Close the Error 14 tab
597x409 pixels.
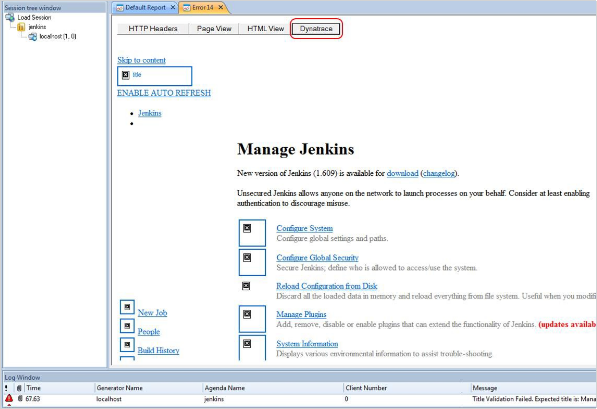pyautogui.click(x=220, y=7)
